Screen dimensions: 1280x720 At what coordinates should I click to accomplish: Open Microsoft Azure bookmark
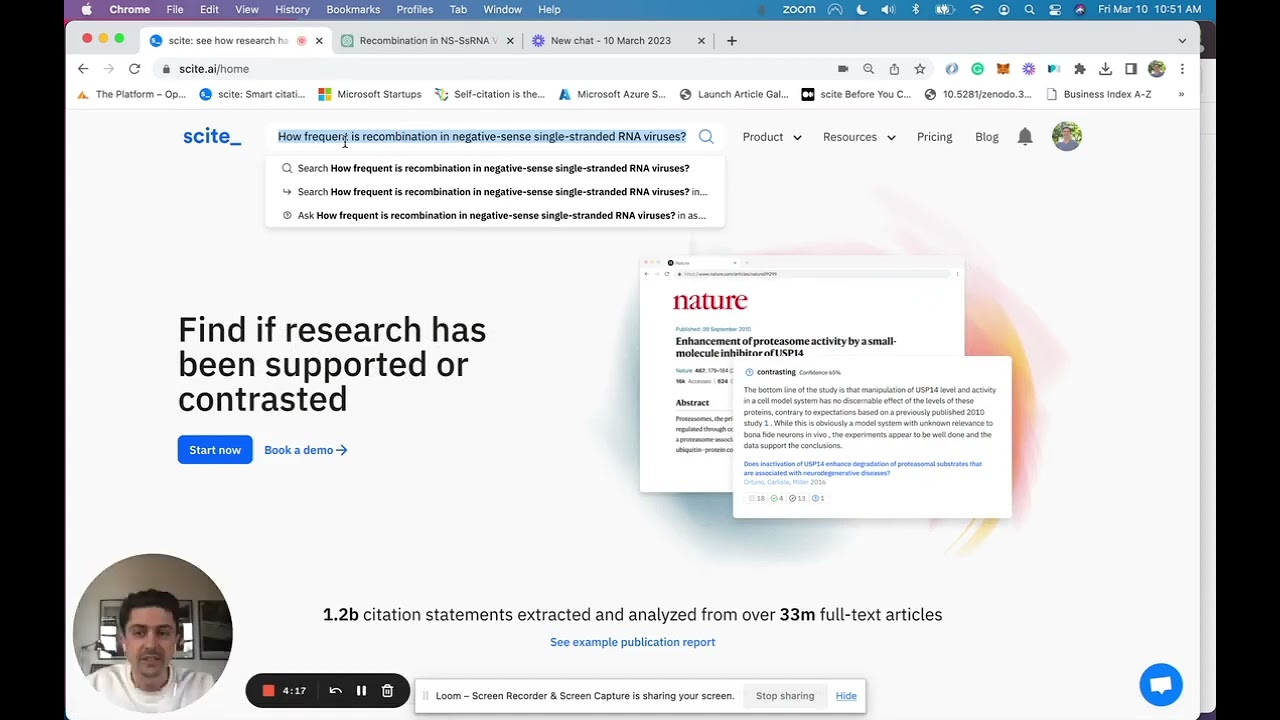coord(612,94)
